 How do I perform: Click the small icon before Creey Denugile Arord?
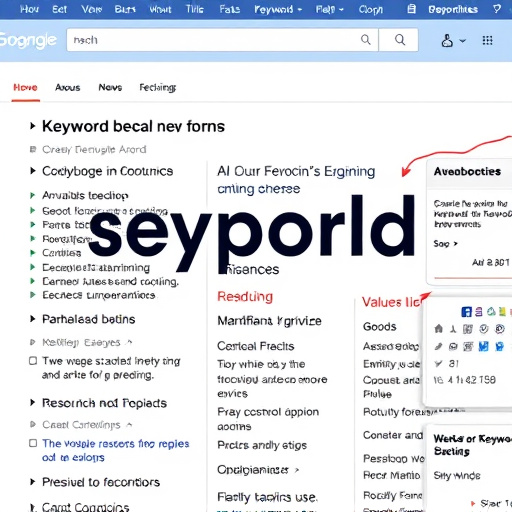33,149
